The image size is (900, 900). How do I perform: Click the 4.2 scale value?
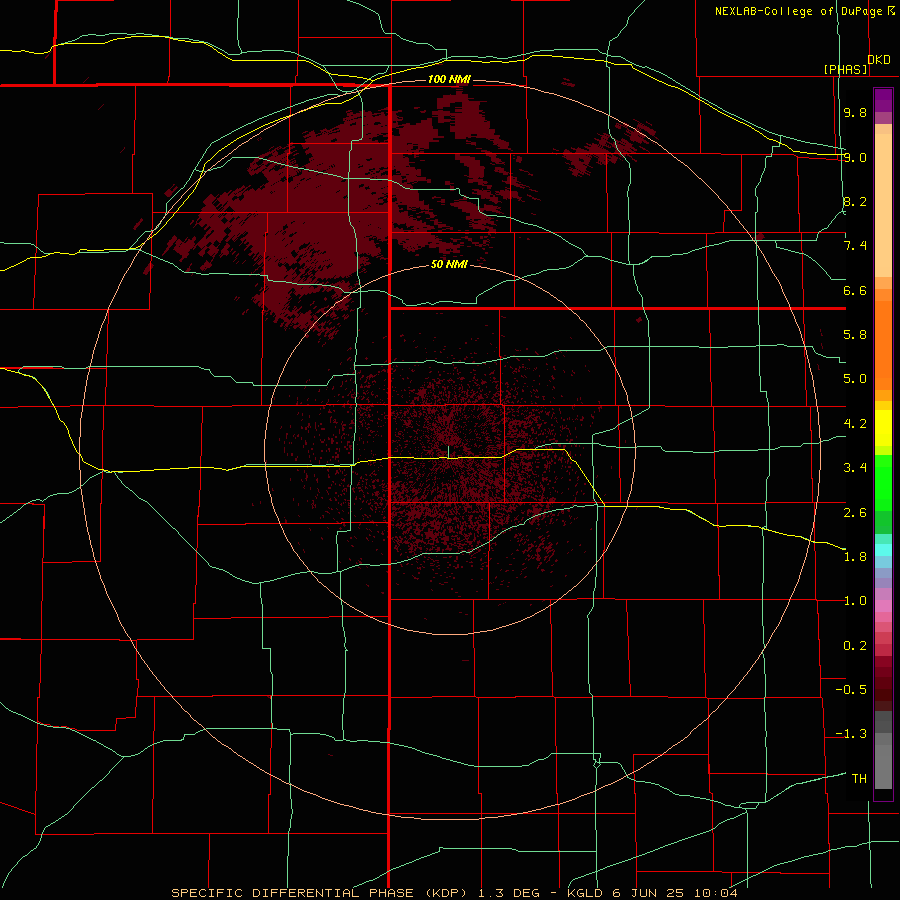pyautogui.click(x=855, y=424)
